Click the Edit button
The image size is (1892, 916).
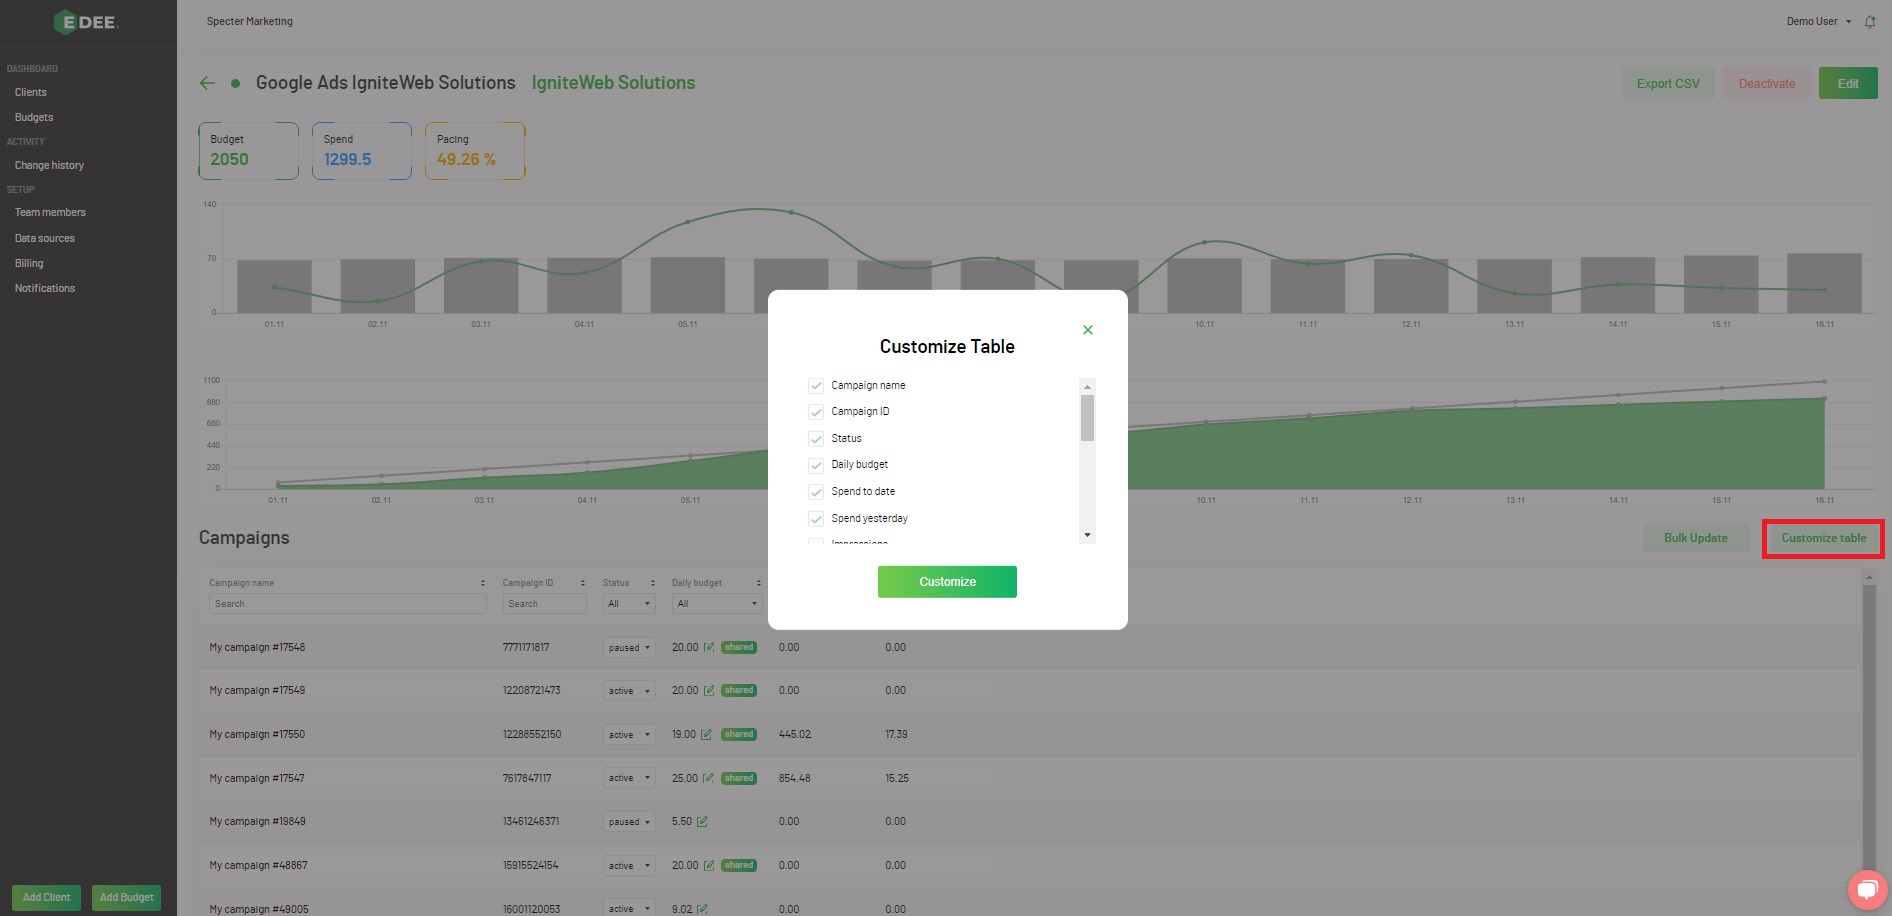tap(1848, 84)
